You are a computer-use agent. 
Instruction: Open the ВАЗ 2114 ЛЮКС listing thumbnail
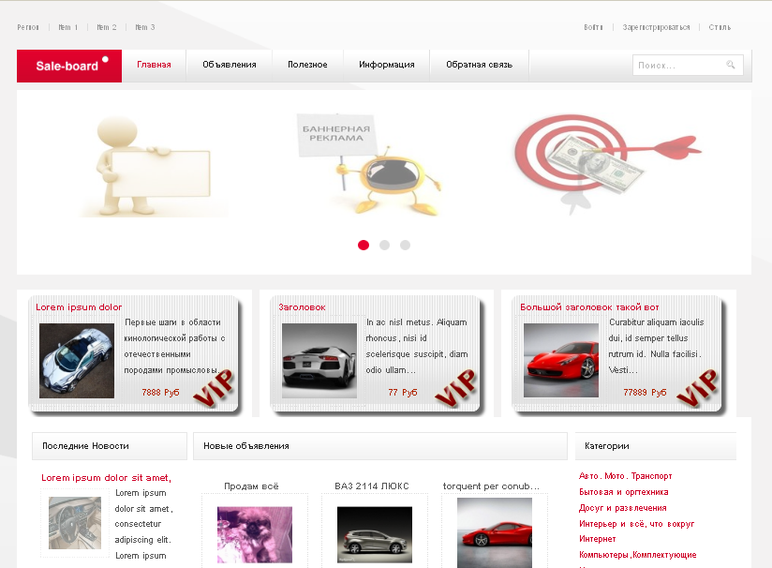click(x=375, y=535)
